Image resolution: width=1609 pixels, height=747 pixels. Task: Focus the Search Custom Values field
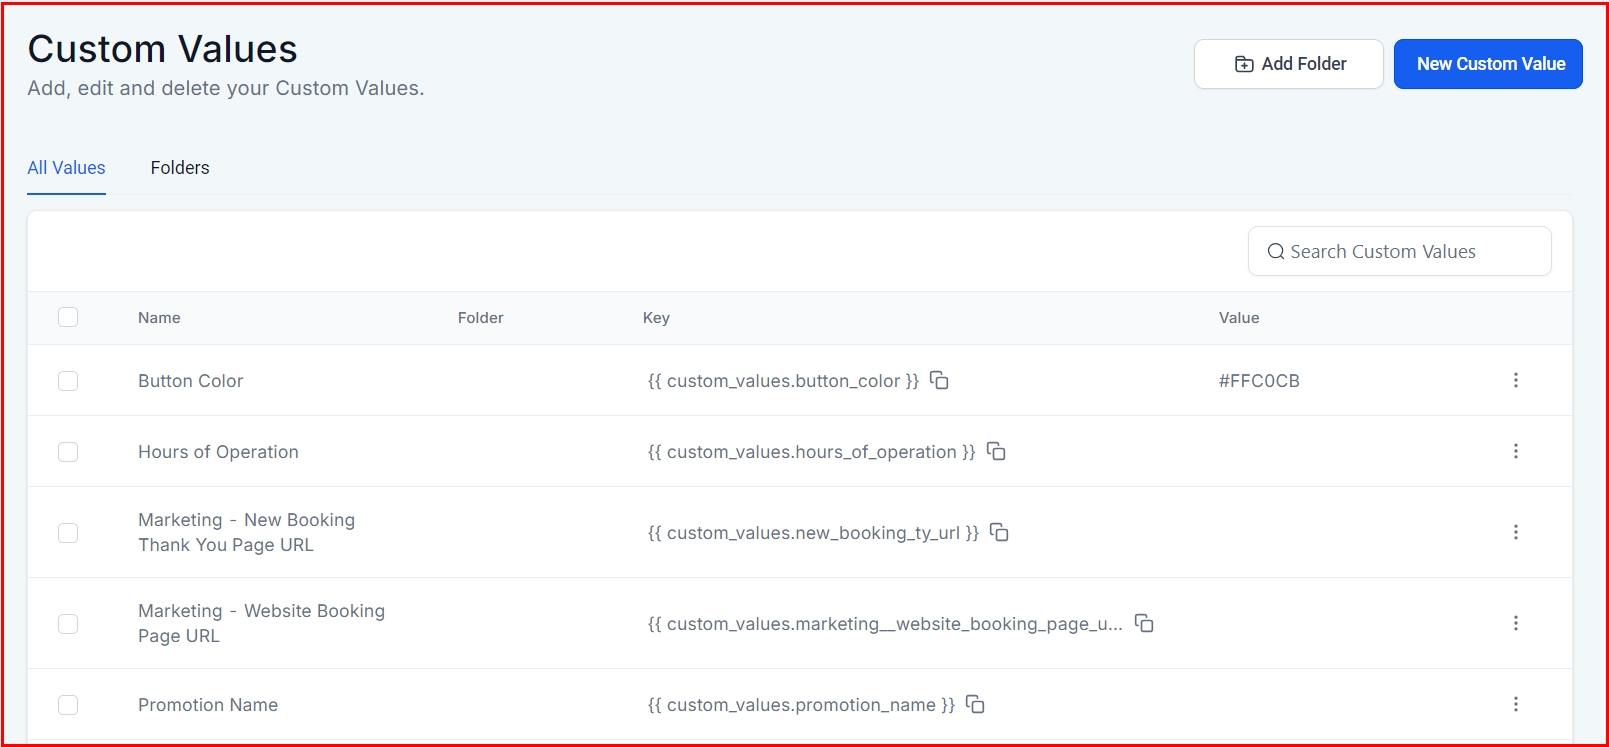1410,252
